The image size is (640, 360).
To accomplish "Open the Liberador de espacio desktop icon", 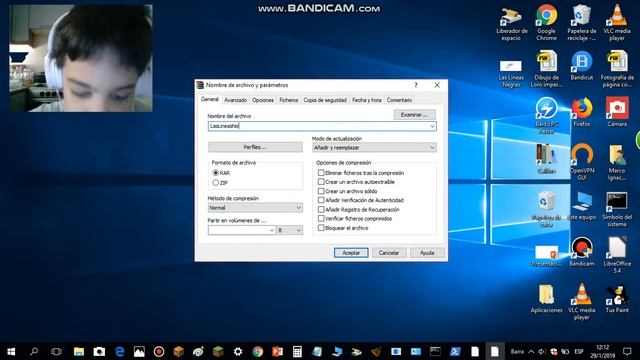I will [x=511, y=23].
